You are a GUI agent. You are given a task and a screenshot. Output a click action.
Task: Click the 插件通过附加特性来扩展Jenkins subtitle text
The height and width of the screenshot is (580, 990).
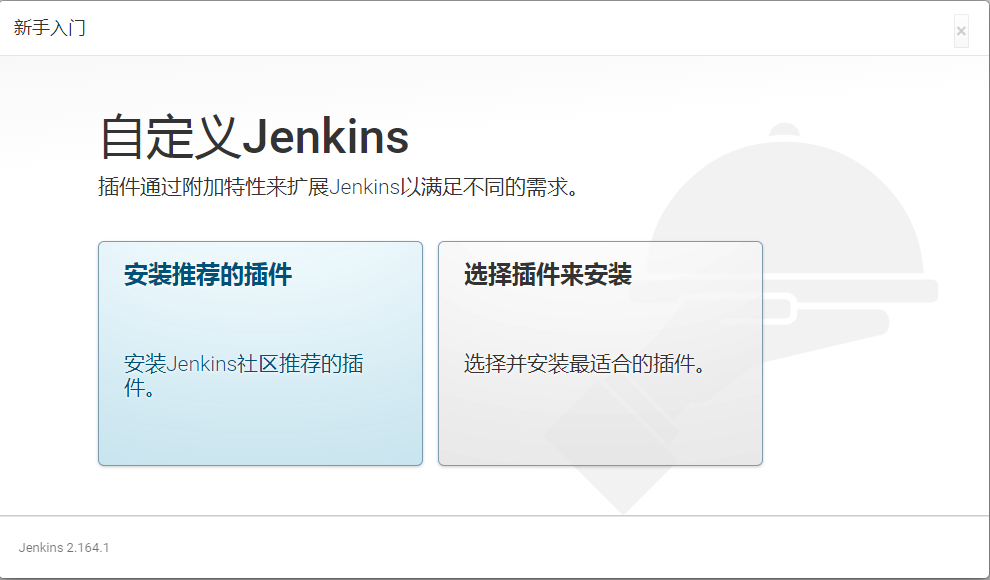coord(338,187)
